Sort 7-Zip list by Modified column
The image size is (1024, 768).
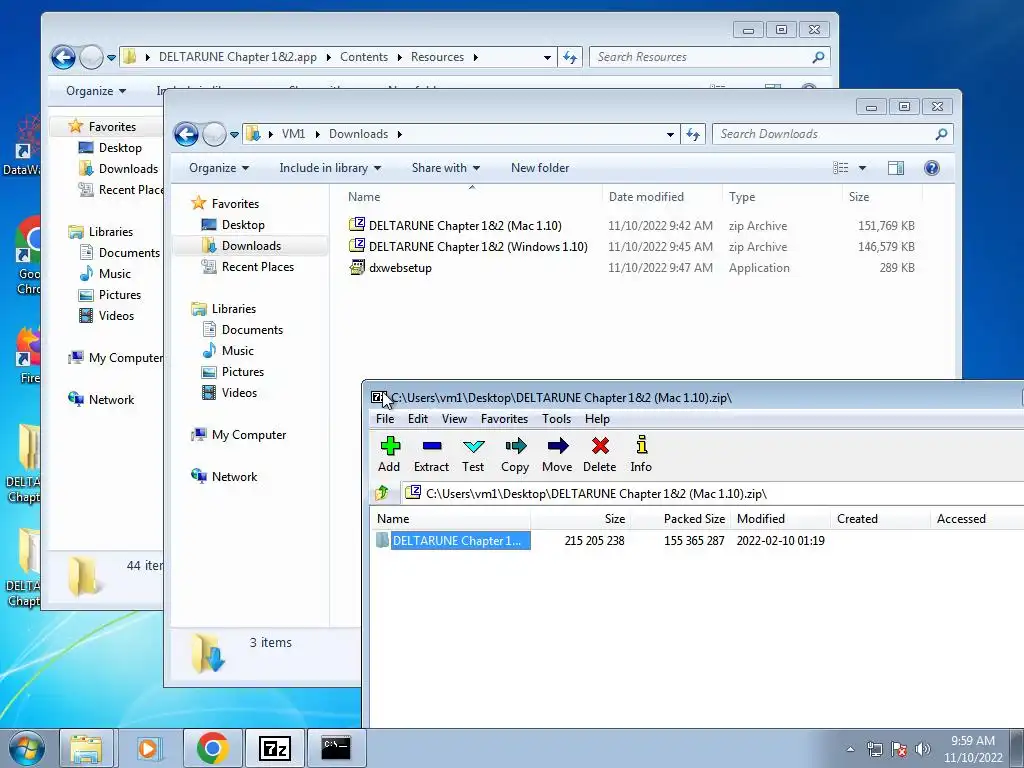coord(761,519)
